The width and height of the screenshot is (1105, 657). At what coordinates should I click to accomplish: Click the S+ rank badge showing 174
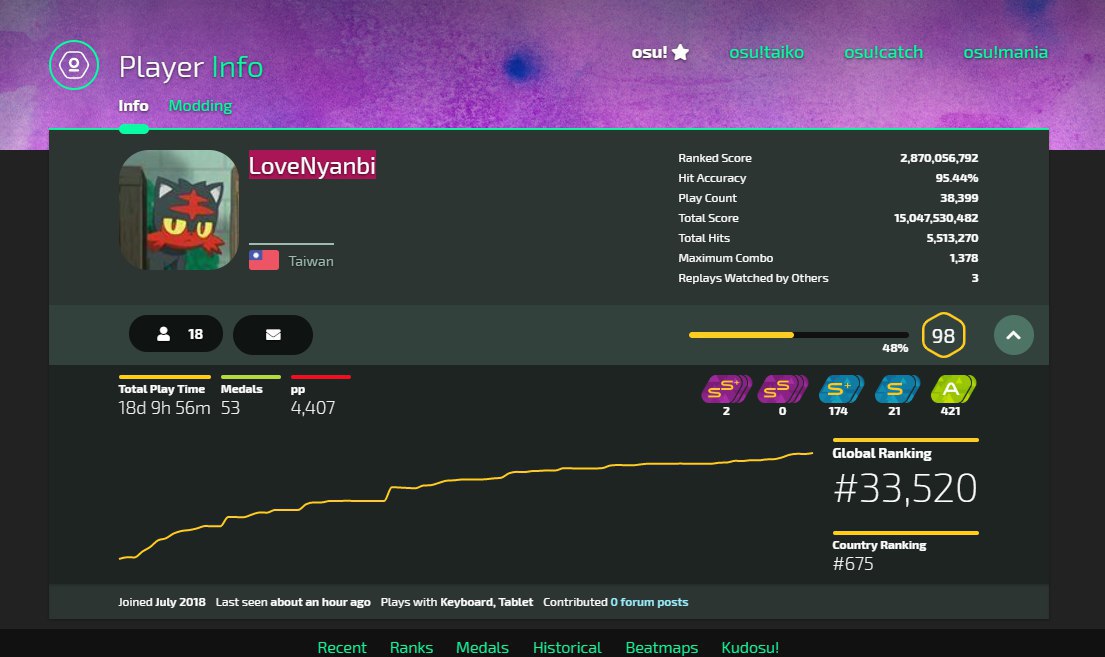pos(840,389)
